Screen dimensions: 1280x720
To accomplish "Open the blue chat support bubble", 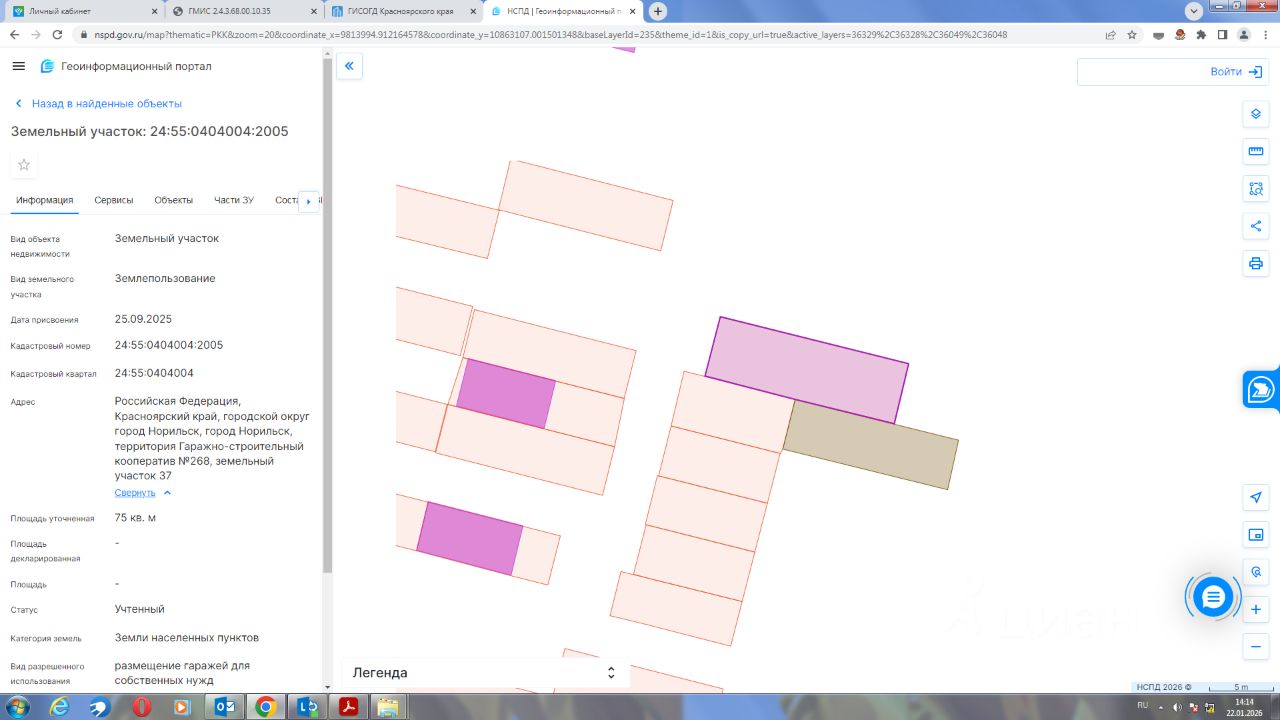I will tap(1213, 597).
